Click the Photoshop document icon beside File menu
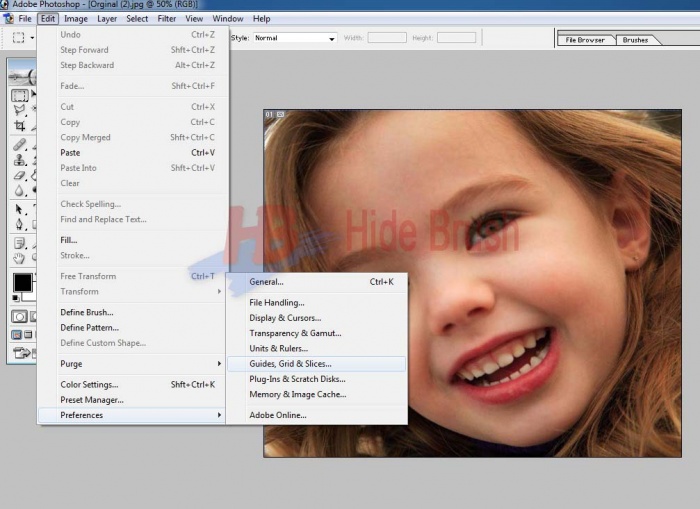The width and height of the screenshot is (700, 509). tap(8, 19)
